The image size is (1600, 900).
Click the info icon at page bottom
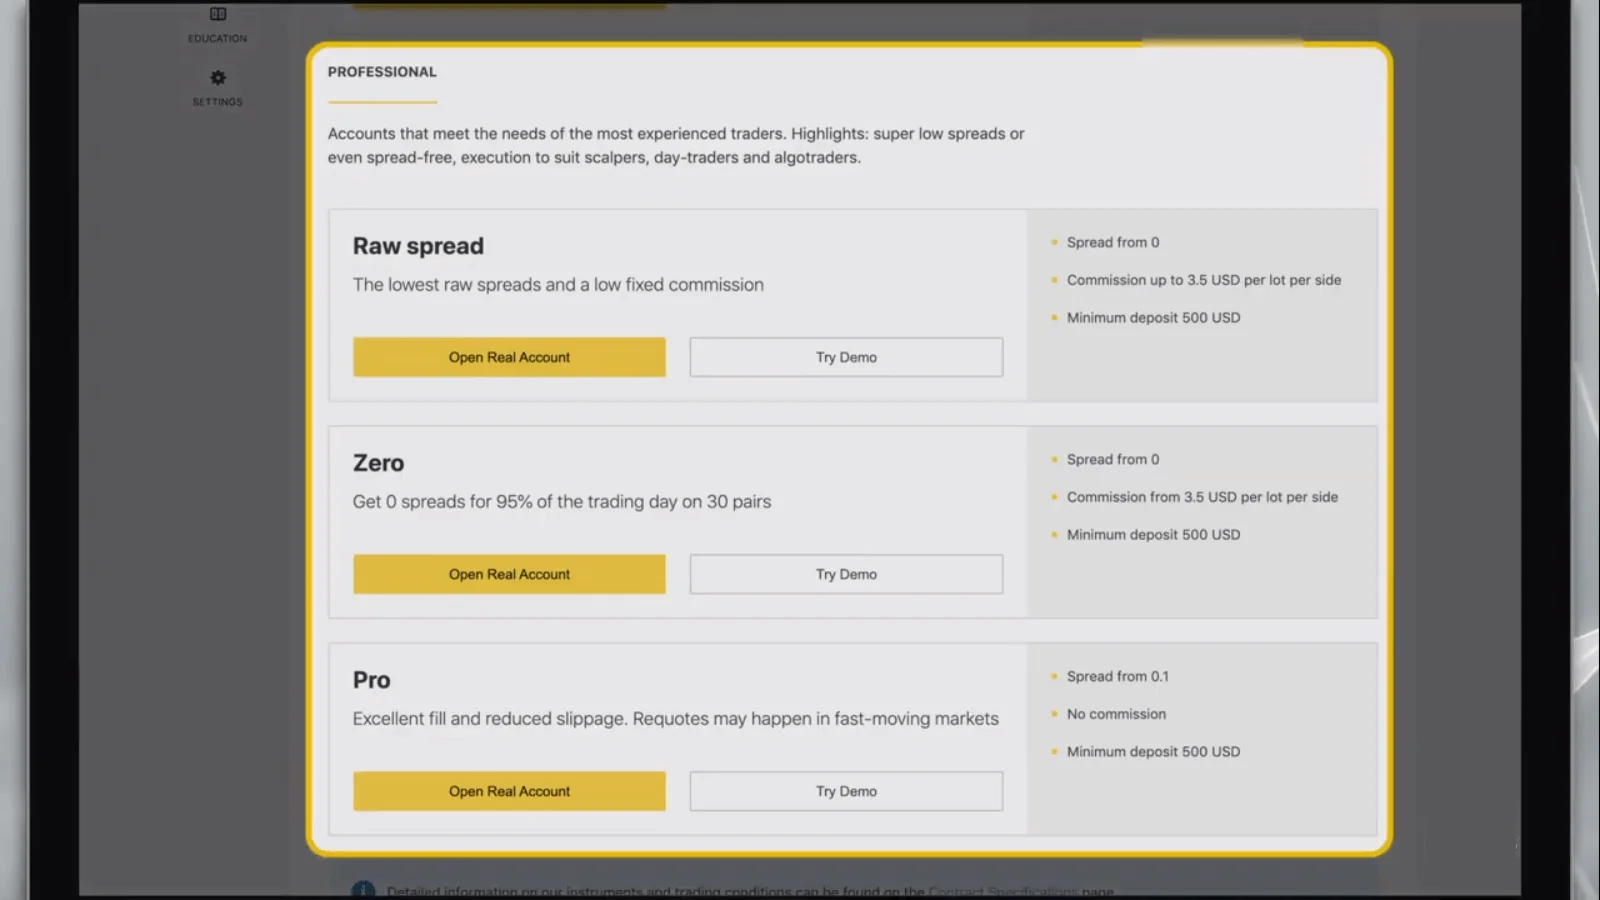coord(364,889)
